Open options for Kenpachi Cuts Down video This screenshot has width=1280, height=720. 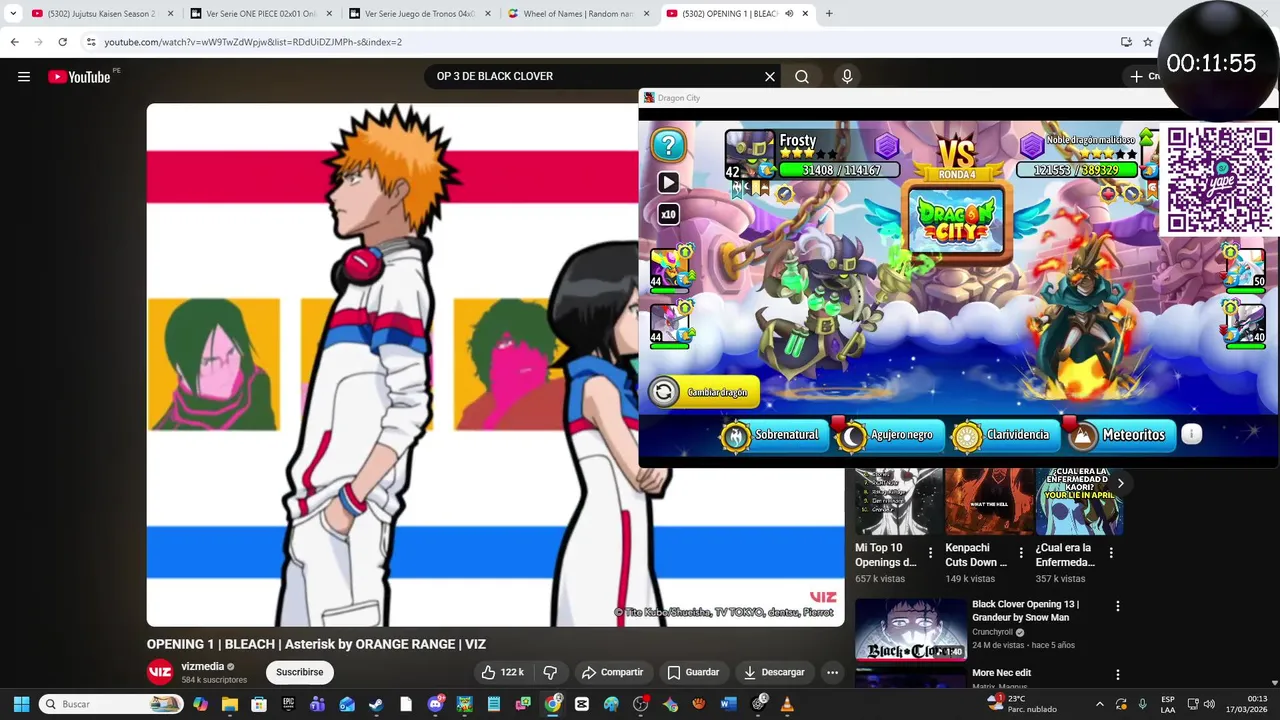[x=1021, y=552]
